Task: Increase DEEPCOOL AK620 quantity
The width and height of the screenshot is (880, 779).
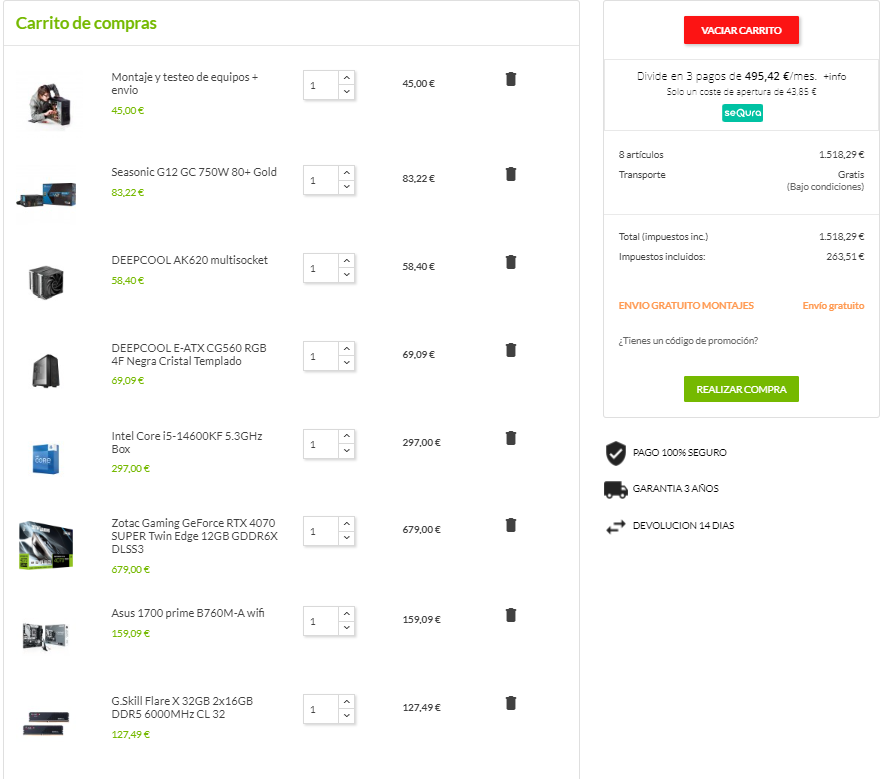Action: [347, 261]
